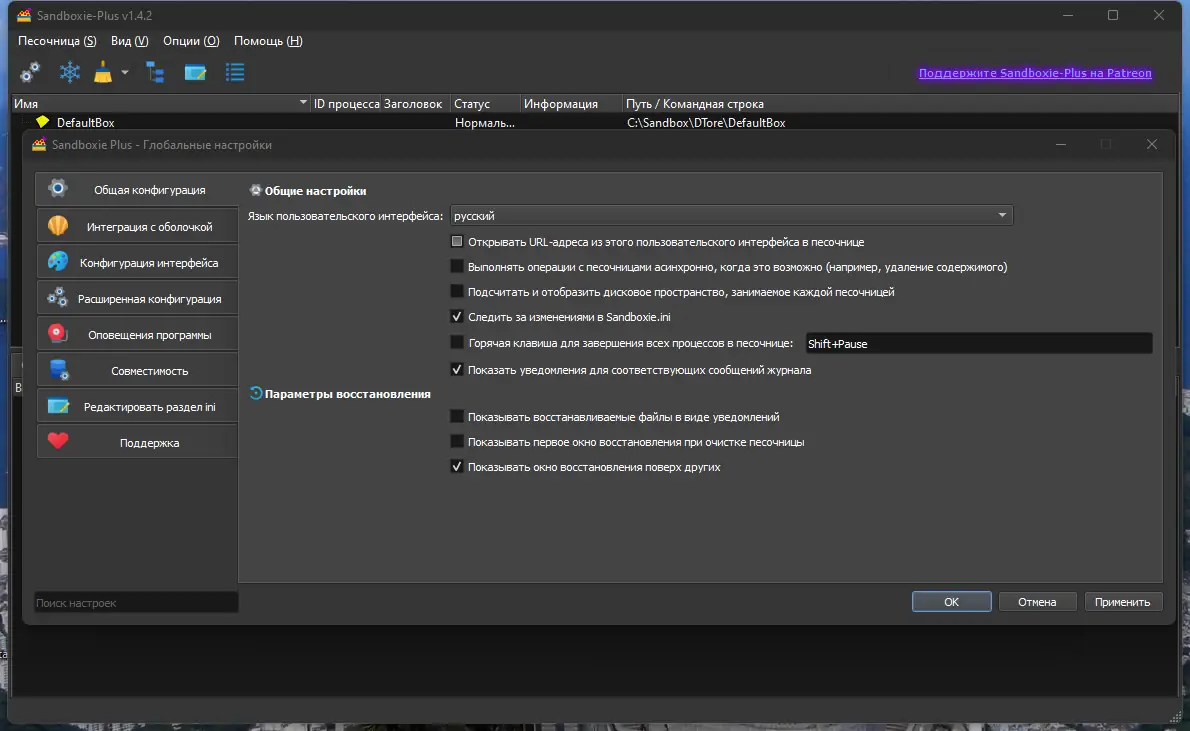Enable Показывать первое окно восстановления checkbox
Viewport: 1190px width, 731px height.
pos(457,442)
